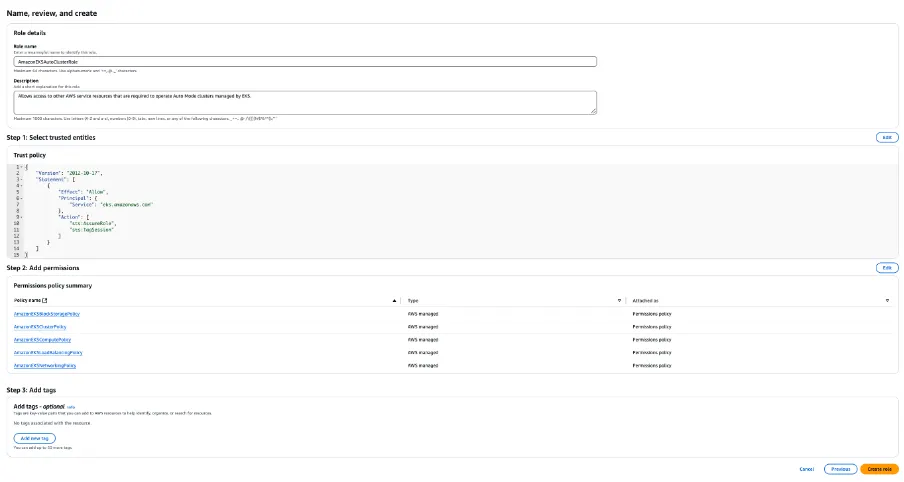Viewport: 904px width, 482px height.
Task: Click Step 3: Add tags heading
Action: [x=31, y=390]
